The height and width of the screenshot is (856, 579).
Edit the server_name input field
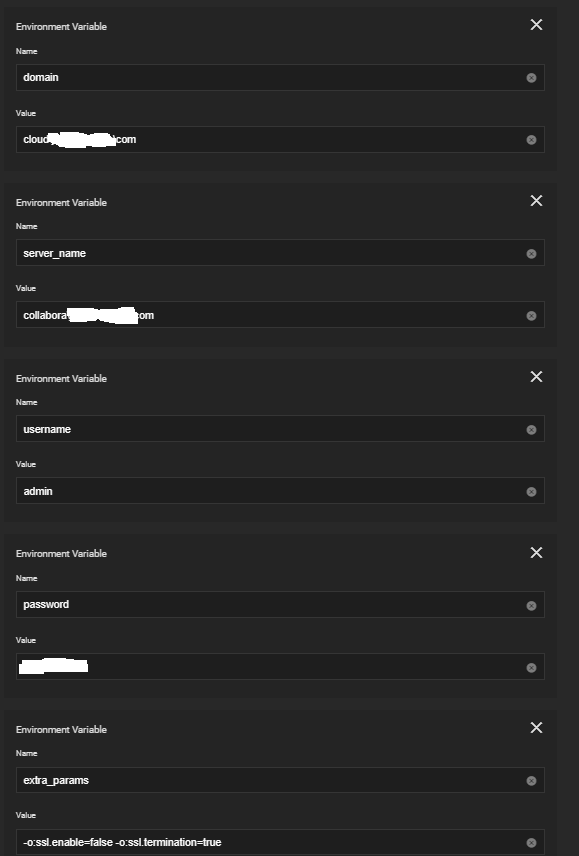pyautogui.click(x=280, y=253)
